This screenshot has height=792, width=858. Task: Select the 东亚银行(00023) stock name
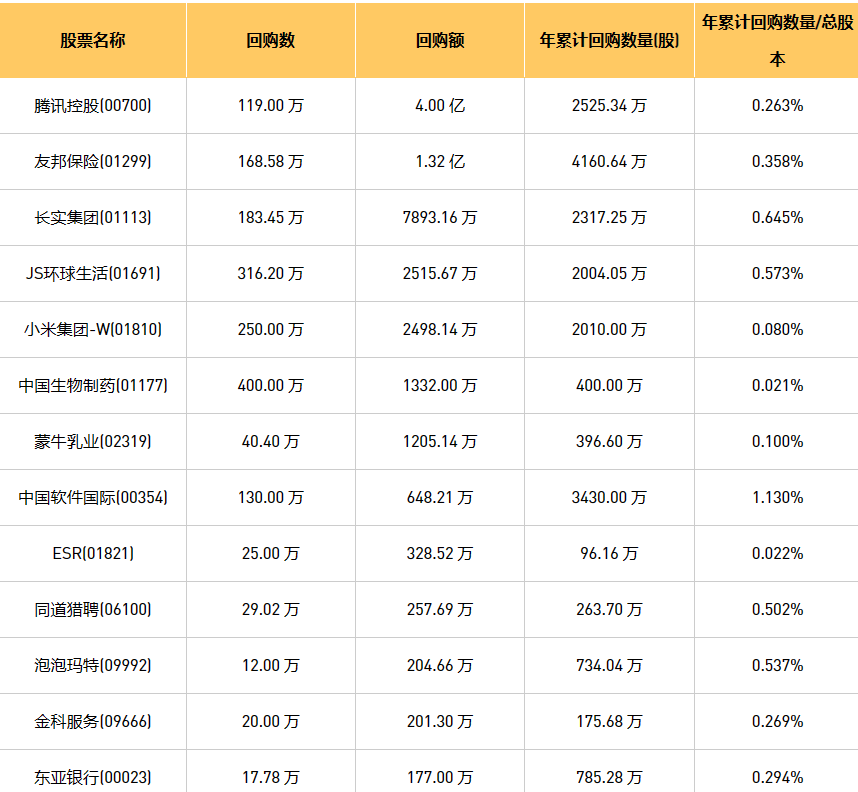(x=92, y=777)
